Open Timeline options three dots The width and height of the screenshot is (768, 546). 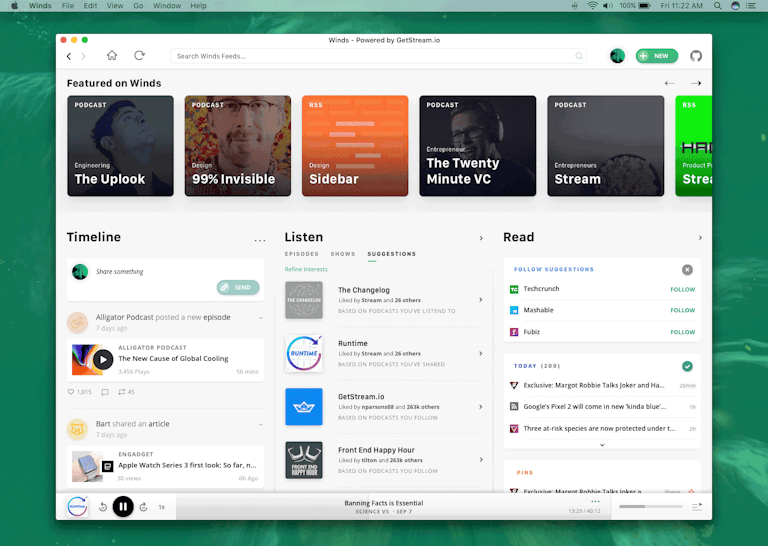pos(260,240)
